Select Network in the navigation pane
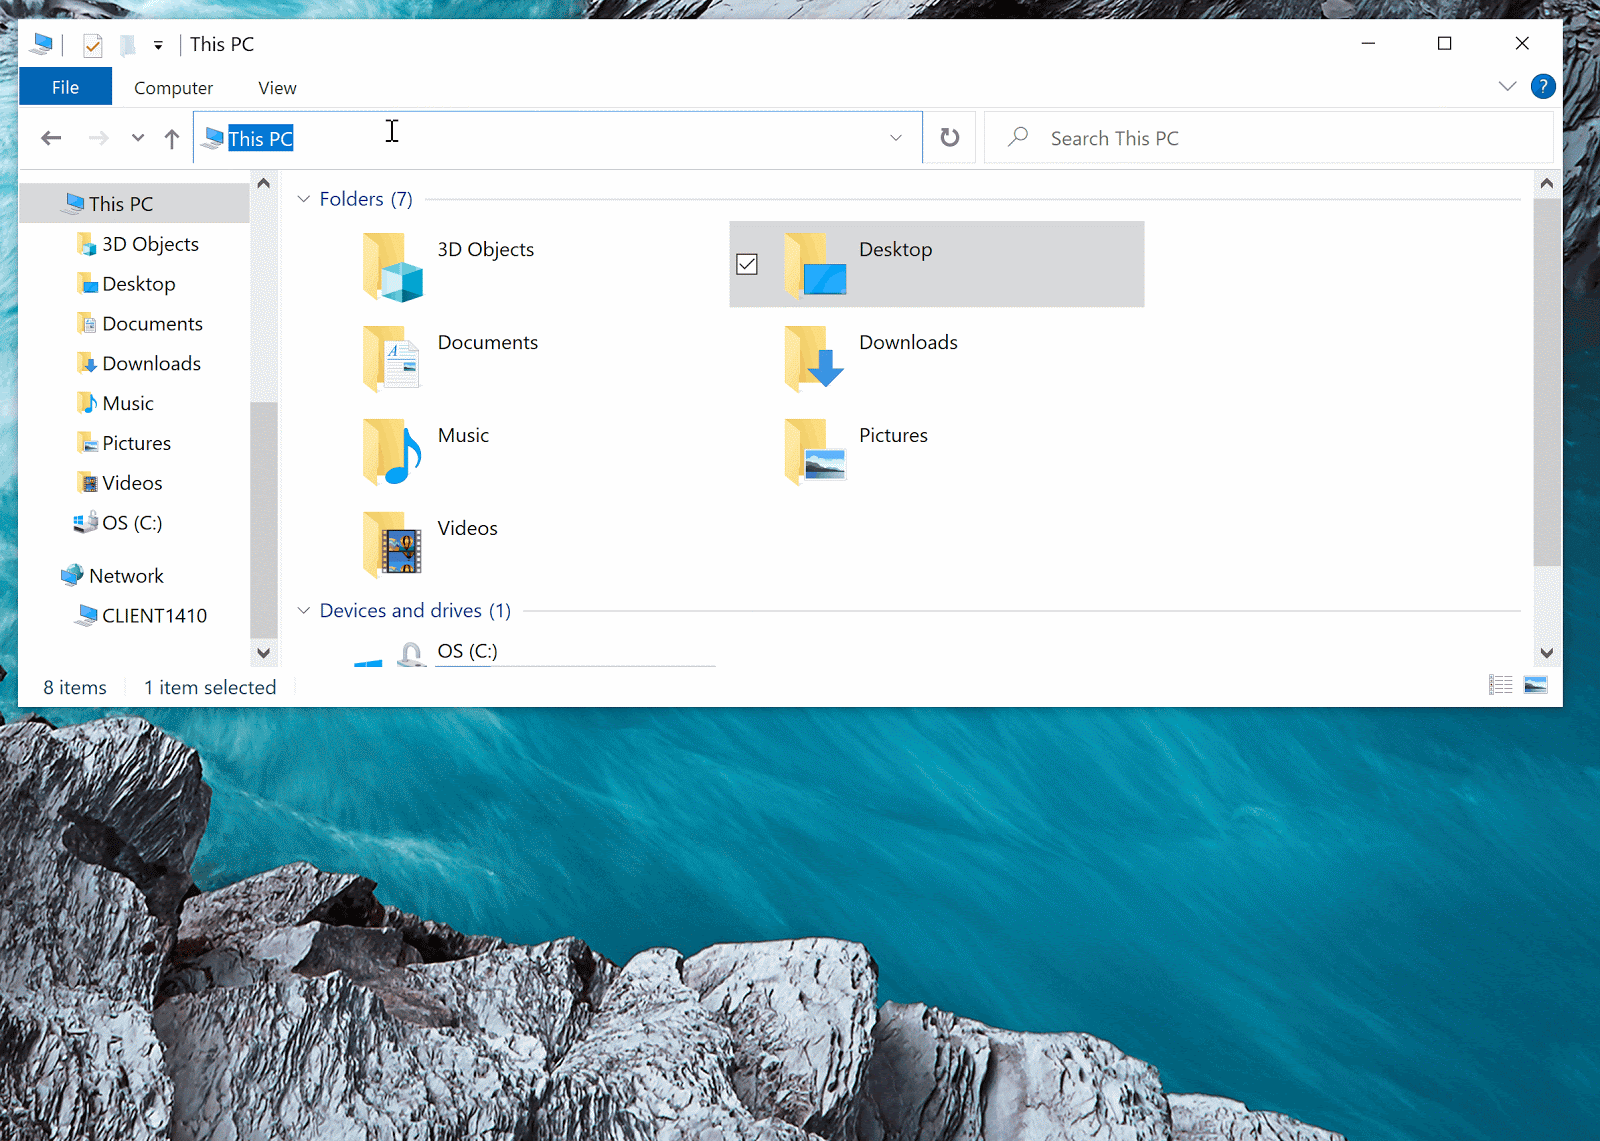Screen dimensions: 1600x1141 [126, 576]
